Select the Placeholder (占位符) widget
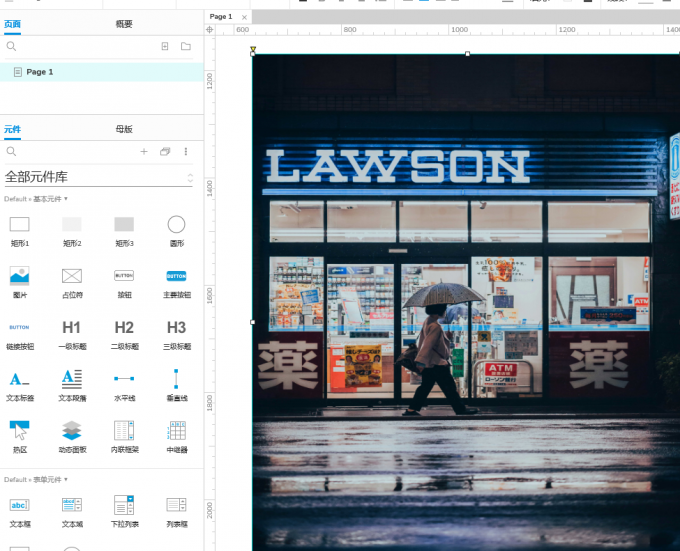Screen dimensions: 680x551 coord(72,283)
